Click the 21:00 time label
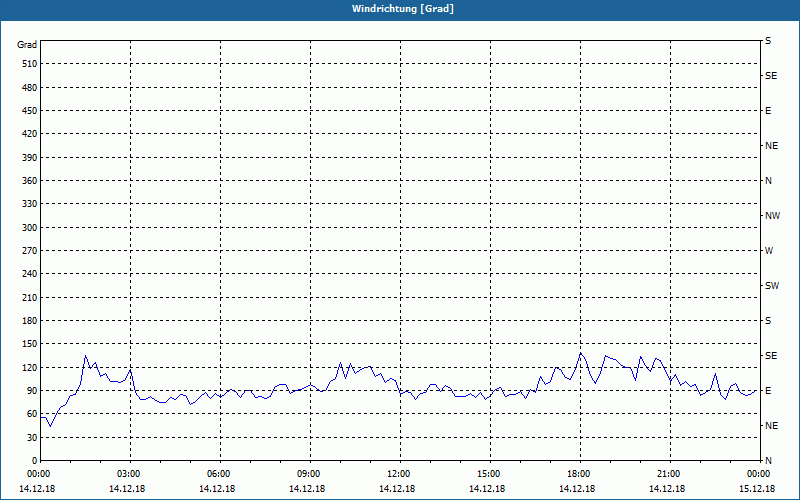Viewport: 800px width, 500px height. 669,474
